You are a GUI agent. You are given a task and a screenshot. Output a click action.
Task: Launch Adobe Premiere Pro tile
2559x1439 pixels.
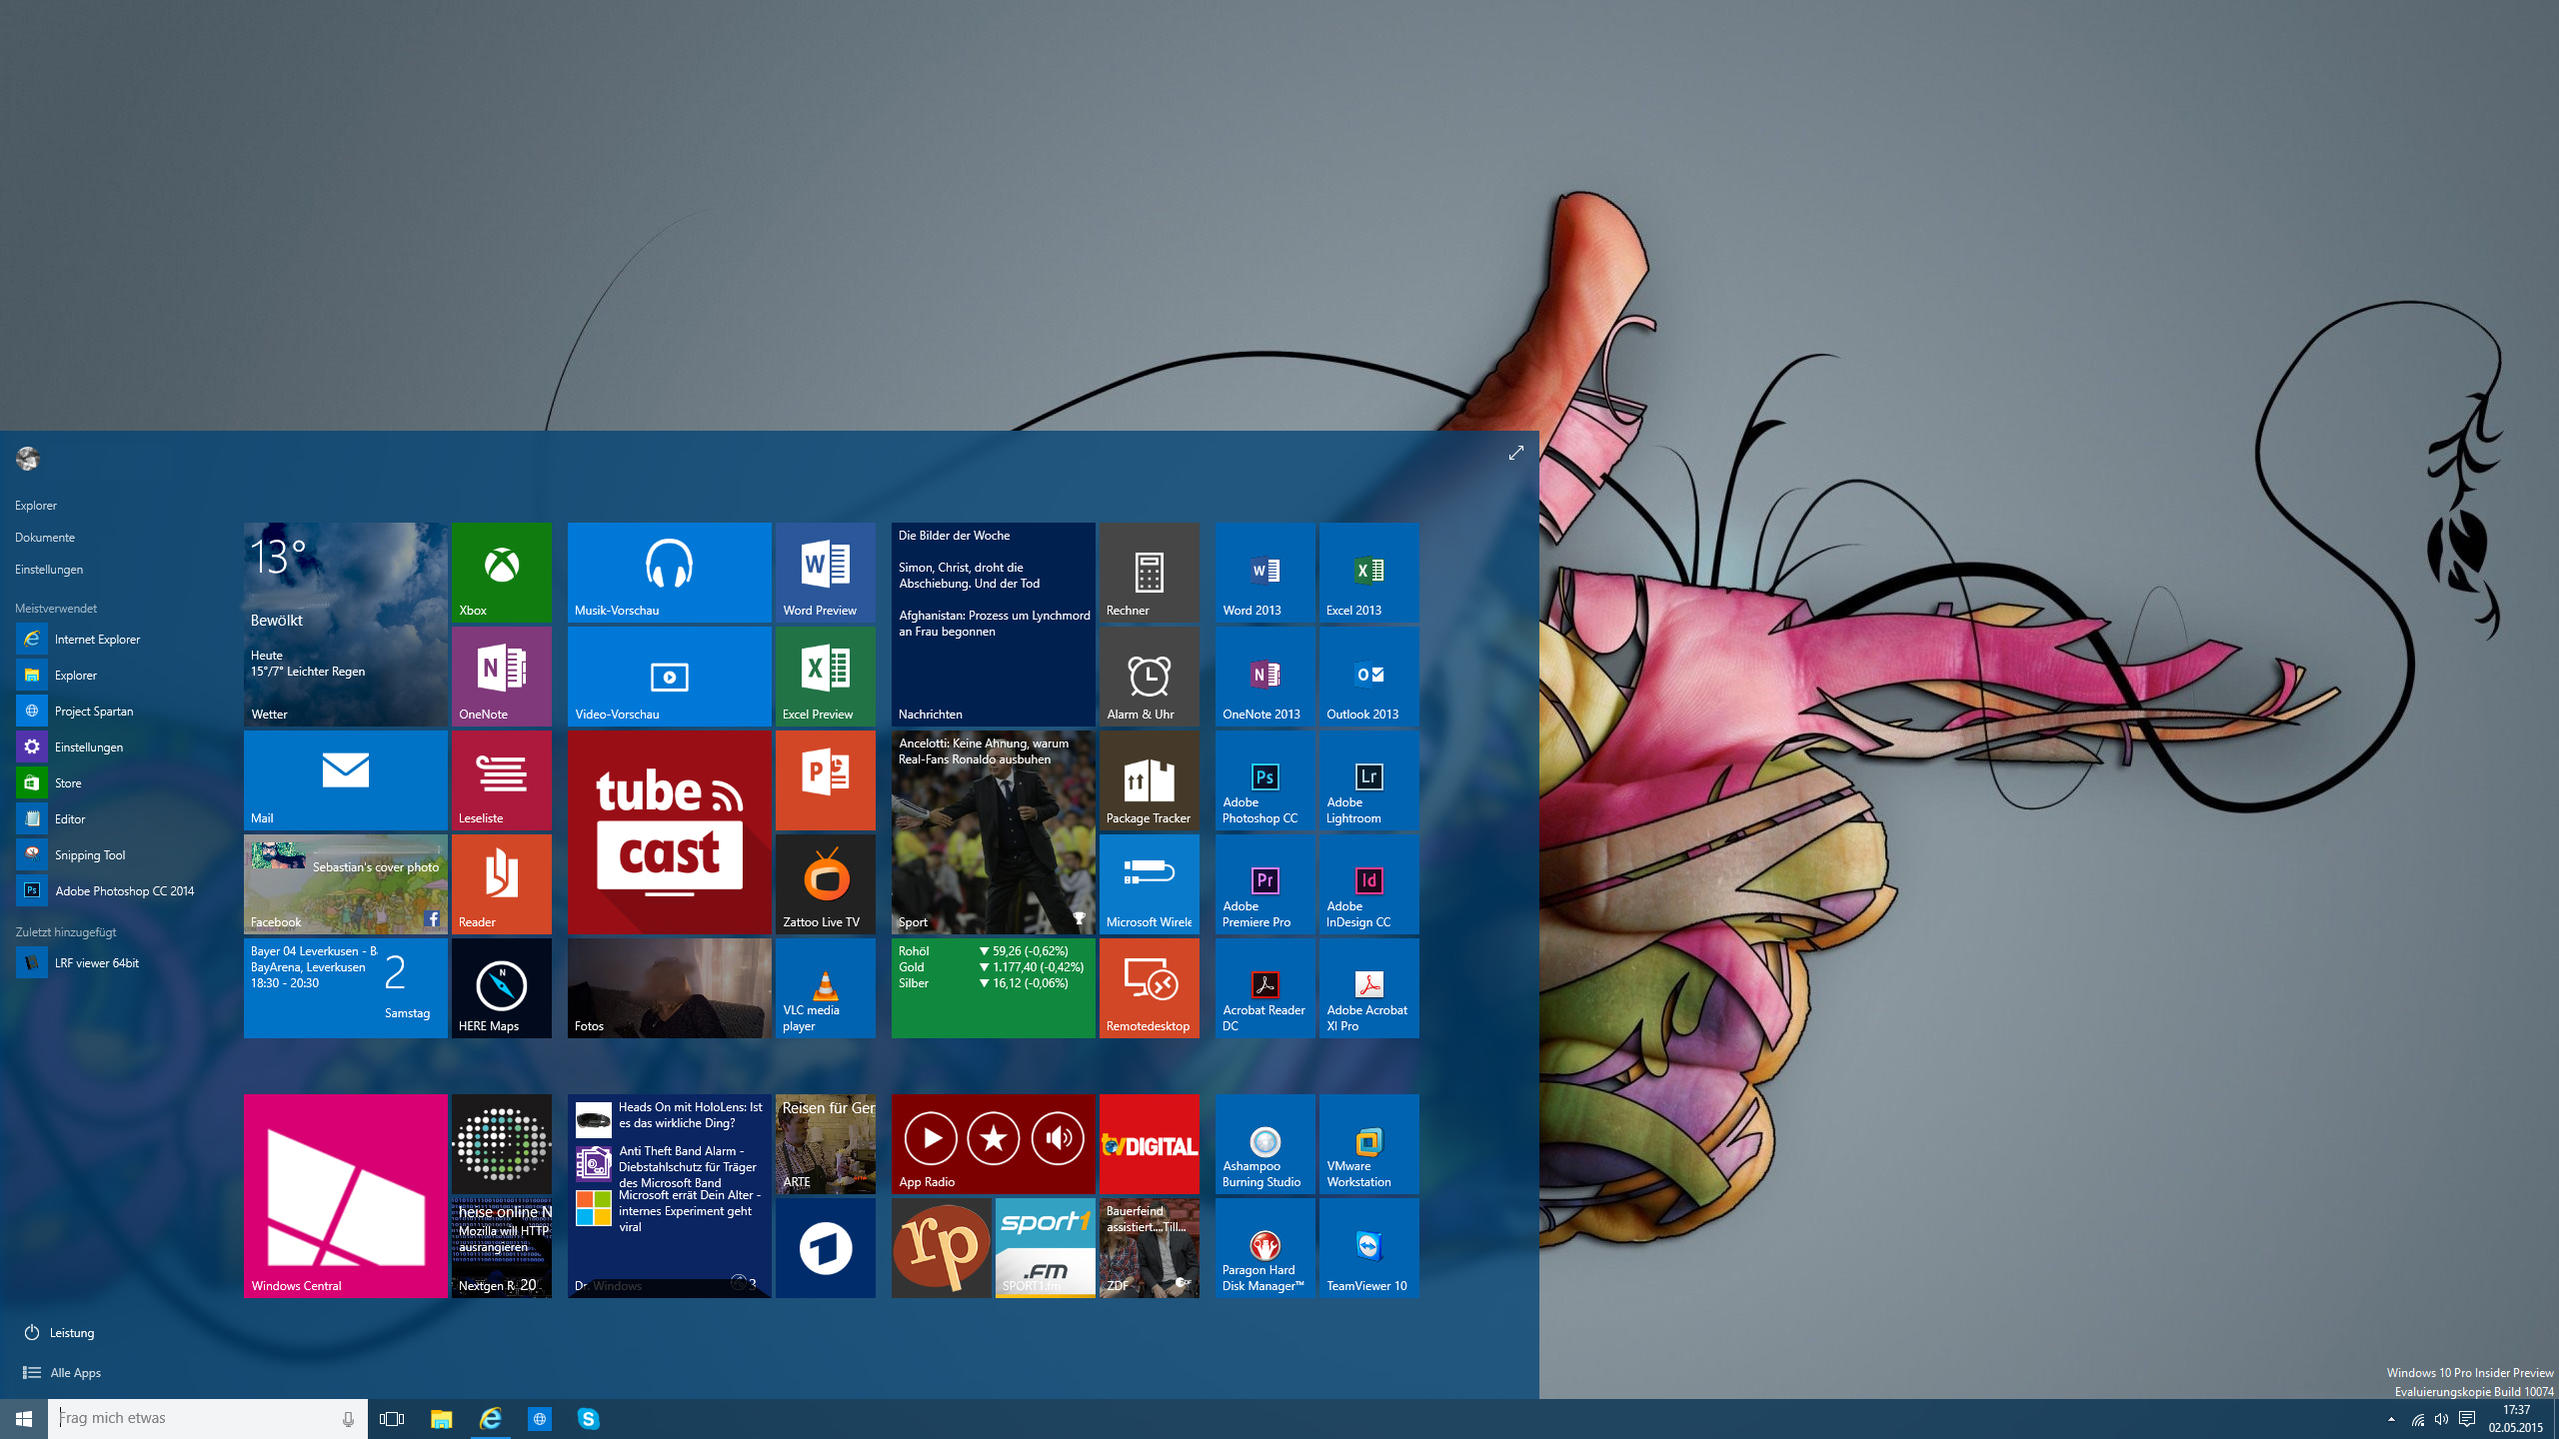pos(1264,883)
